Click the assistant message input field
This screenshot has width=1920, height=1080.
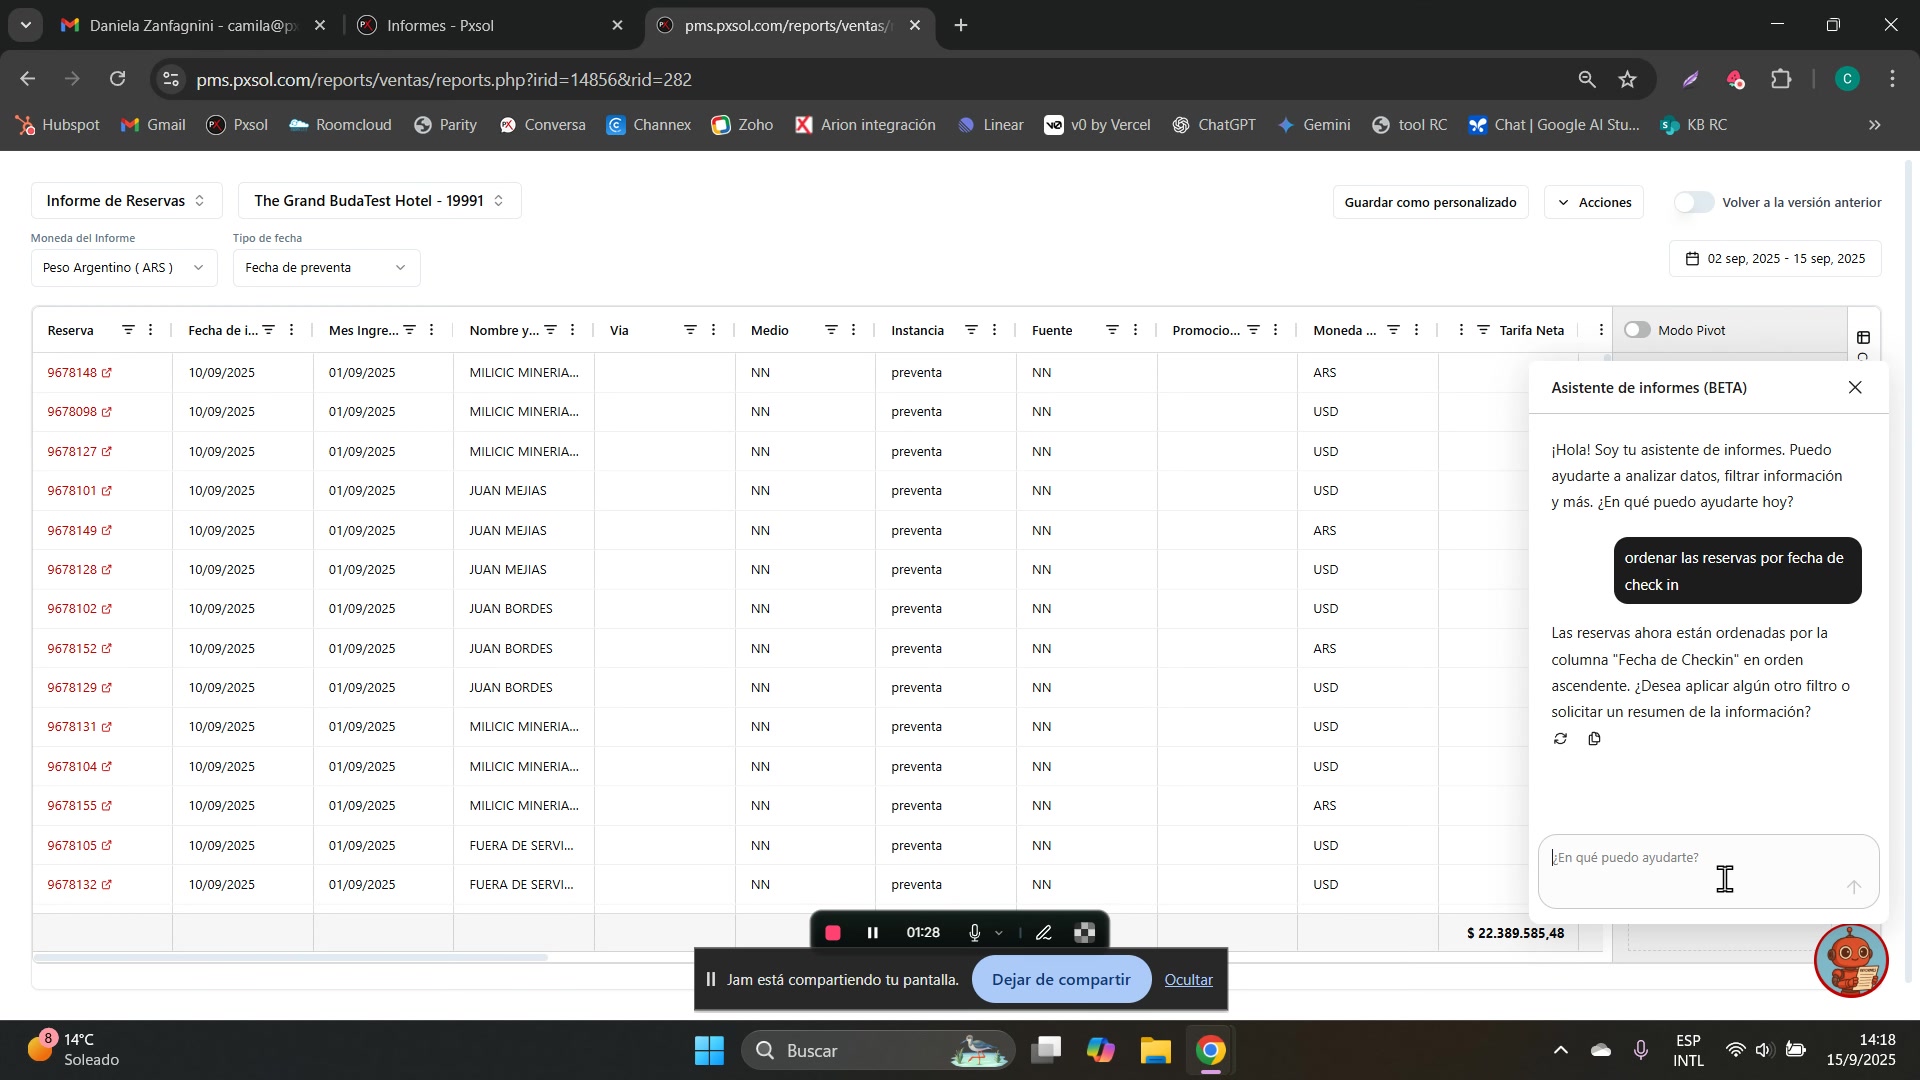pos(1708,872)
